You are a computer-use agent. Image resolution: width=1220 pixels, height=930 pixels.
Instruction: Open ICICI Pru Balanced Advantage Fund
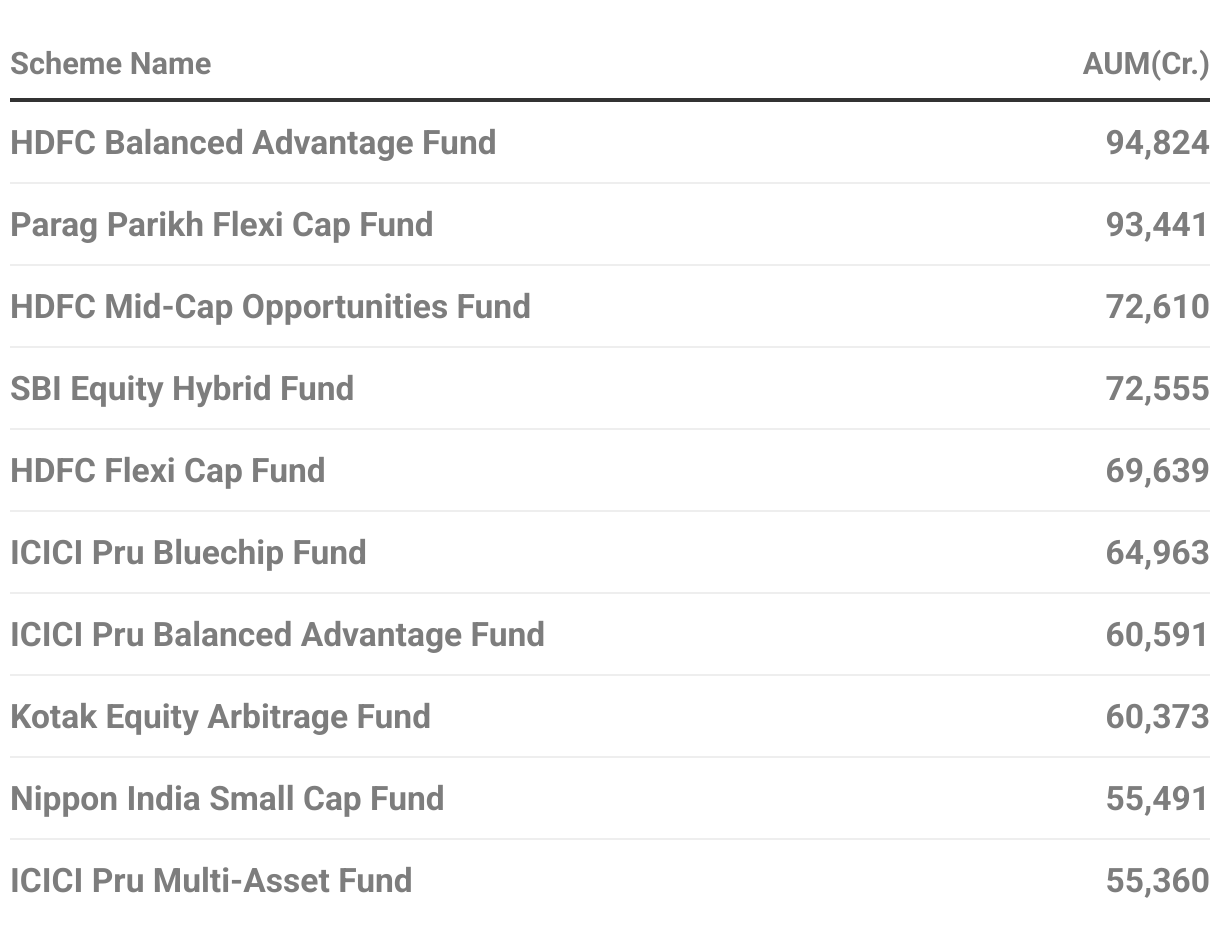point(277,635)
